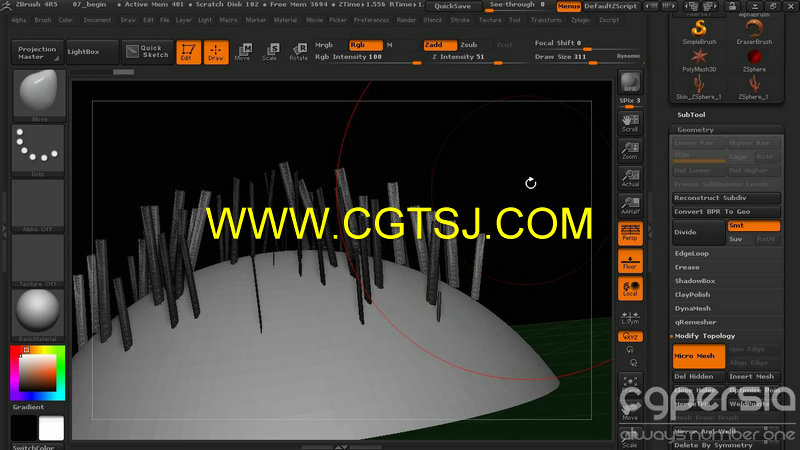The image size is (800, 450).
Task: Choose the Move transform tool in top shelf
Action: [243, 52]
